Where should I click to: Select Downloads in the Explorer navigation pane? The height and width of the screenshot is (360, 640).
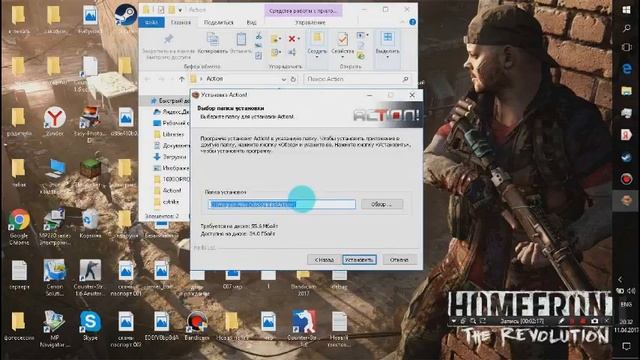point(170,157)
